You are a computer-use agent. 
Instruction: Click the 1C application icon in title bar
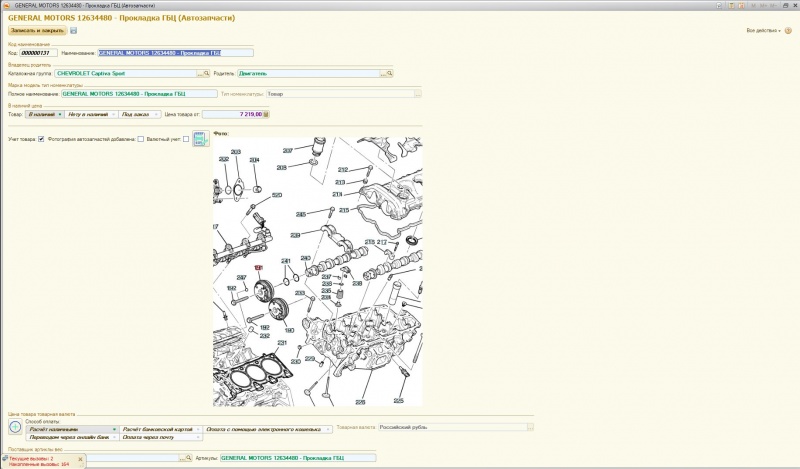[x=6, y=5]
